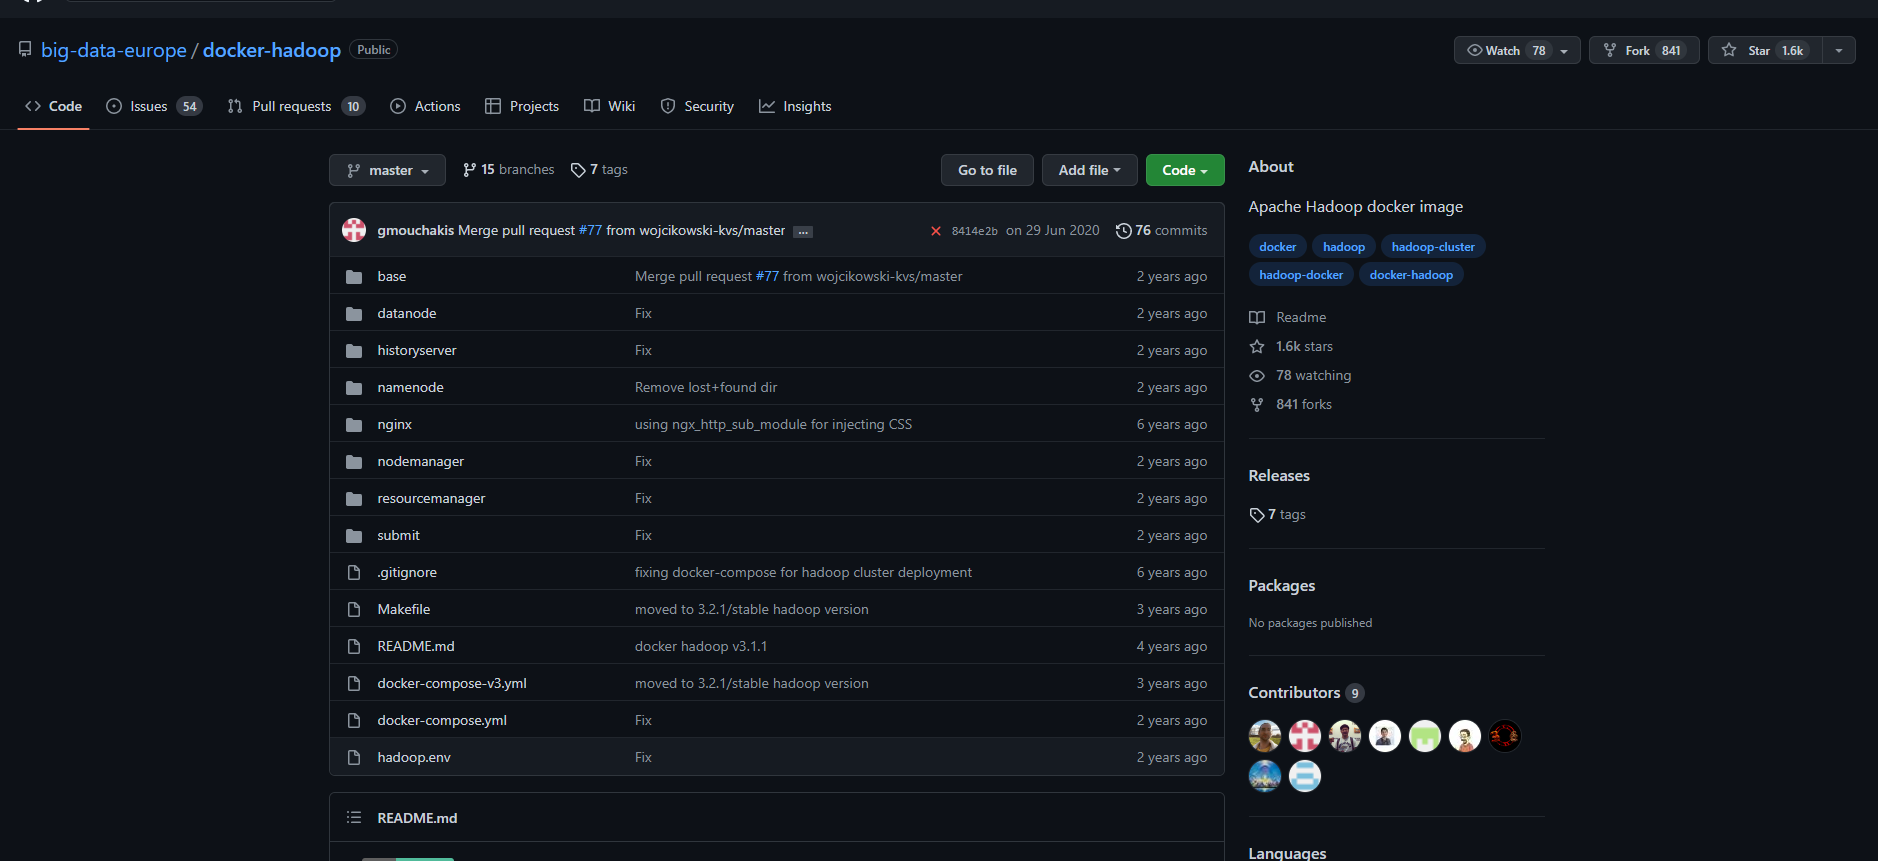View 78 watching link
Image resolution: width=1878 pixels, height=861 pixels.
(1300, 375)
